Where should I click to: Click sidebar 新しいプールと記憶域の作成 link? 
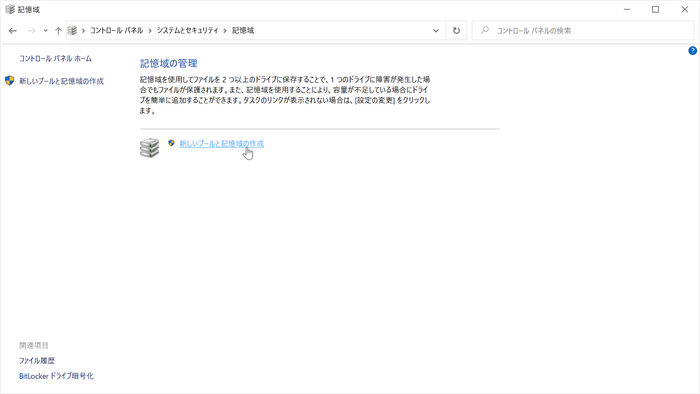pos(62,81)
